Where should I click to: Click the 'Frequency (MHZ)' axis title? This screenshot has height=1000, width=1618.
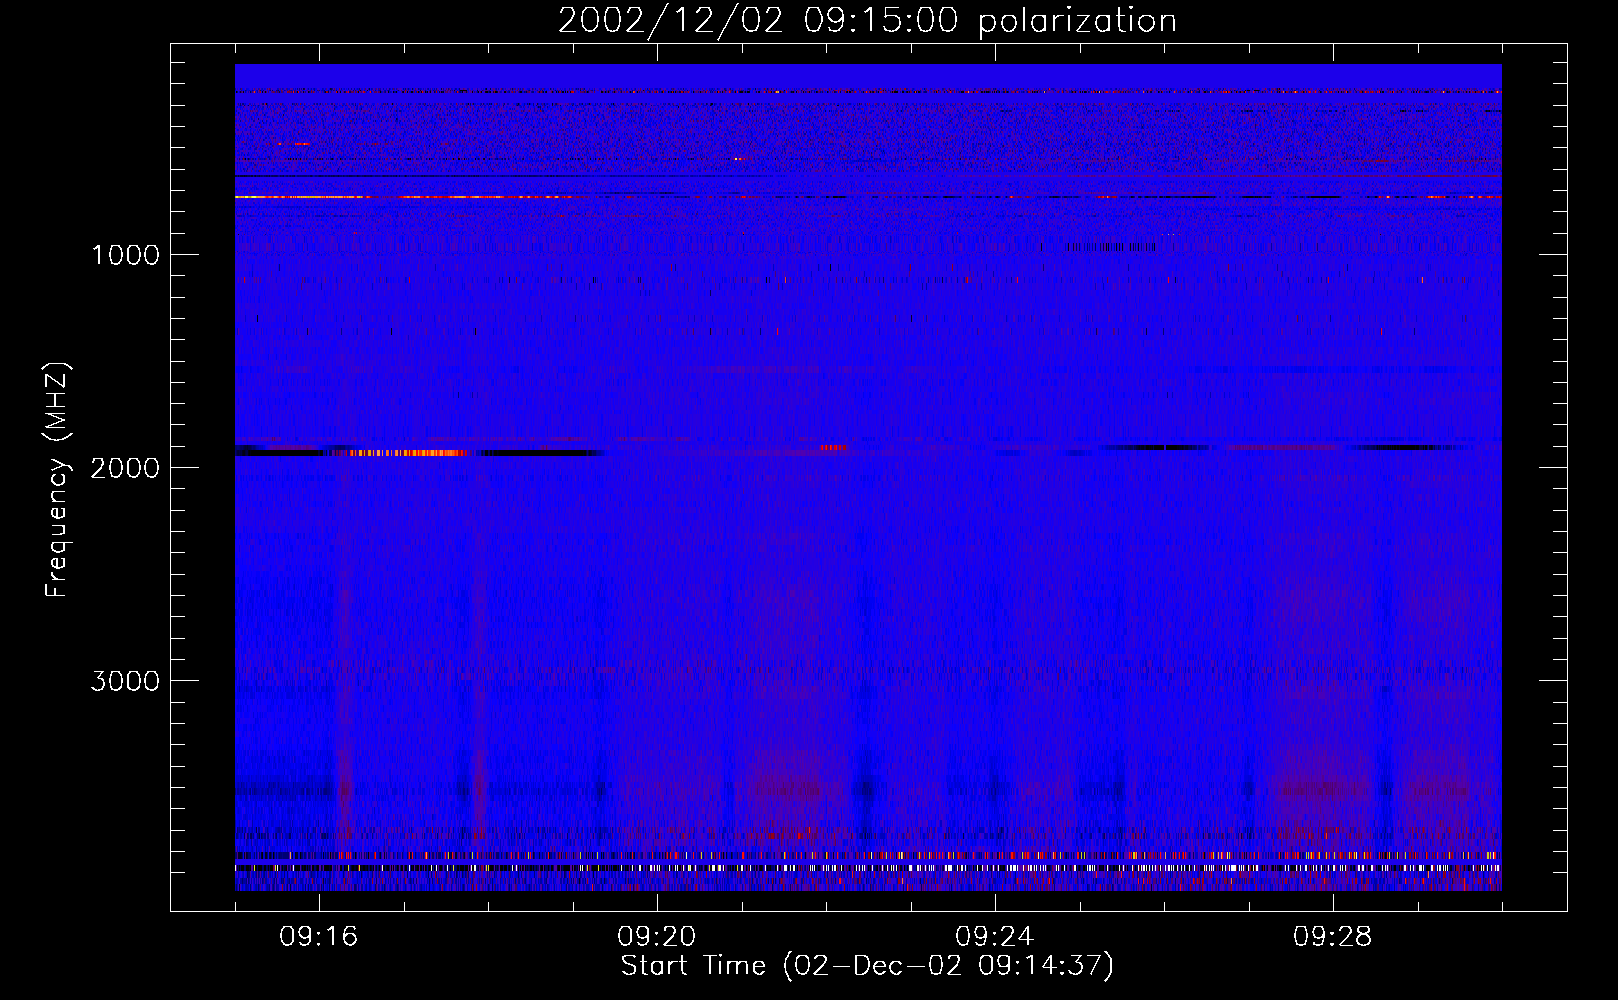click(x=57, y=480)
